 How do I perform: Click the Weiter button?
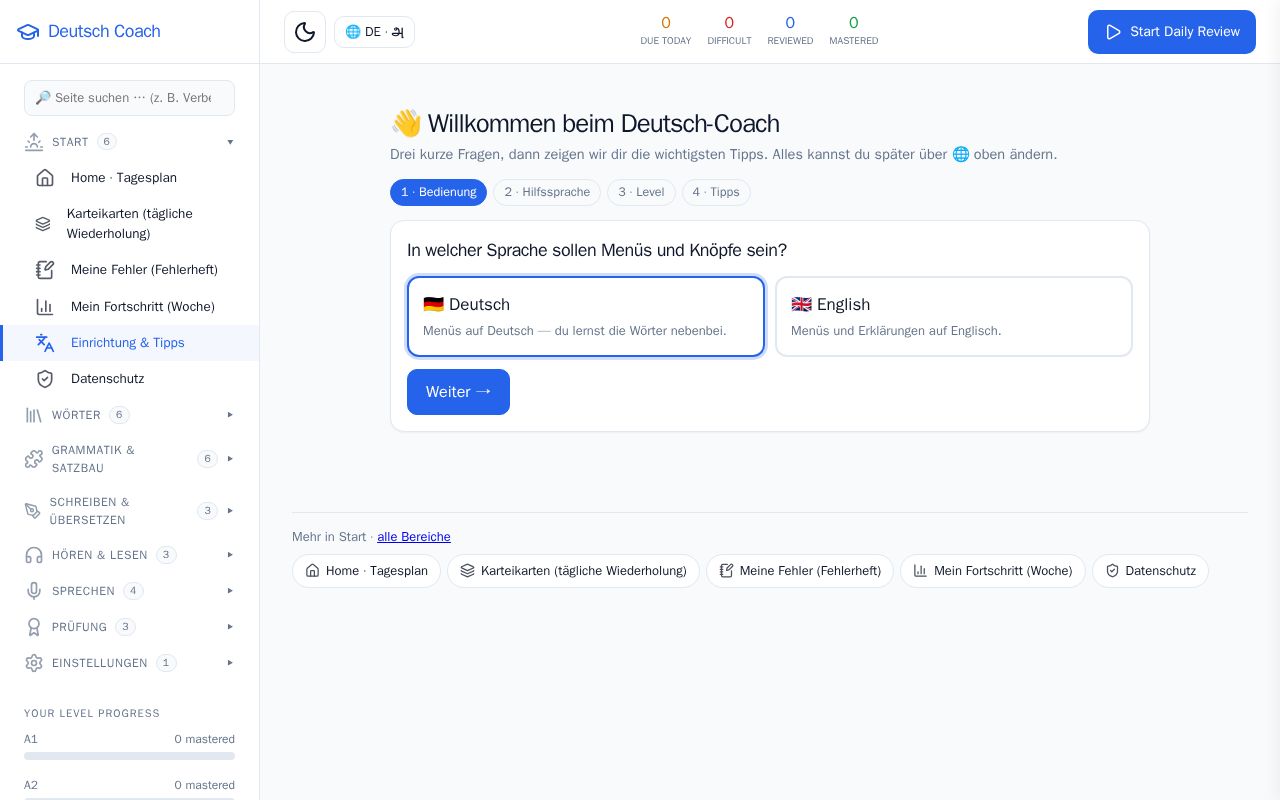coord(458,392)
